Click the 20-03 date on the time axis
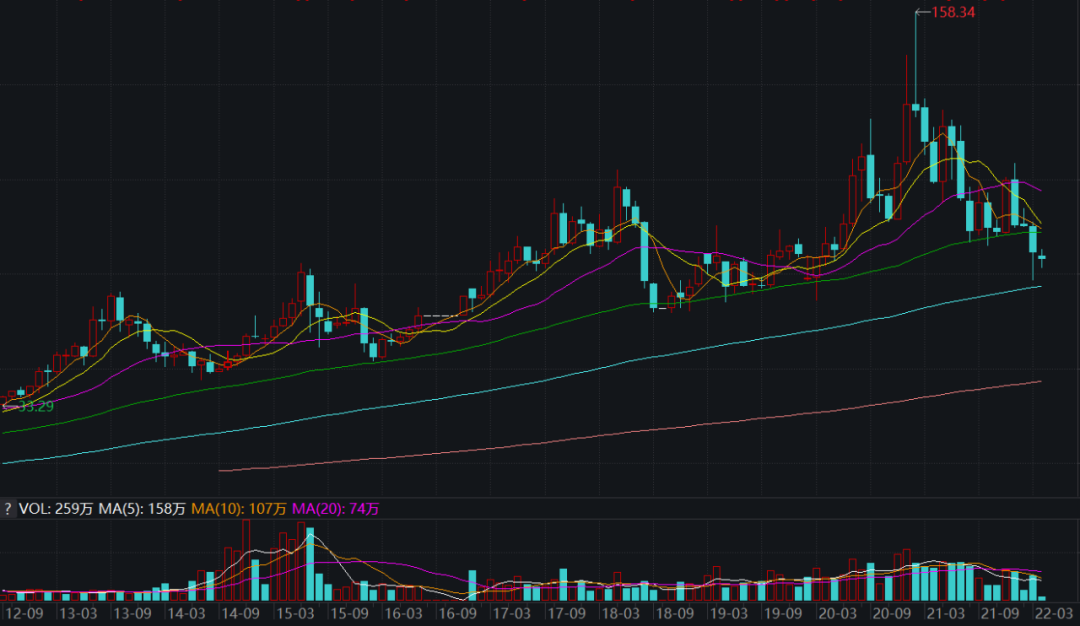Viewport: 1080px width, 626px height. click(x=838, y=613)
